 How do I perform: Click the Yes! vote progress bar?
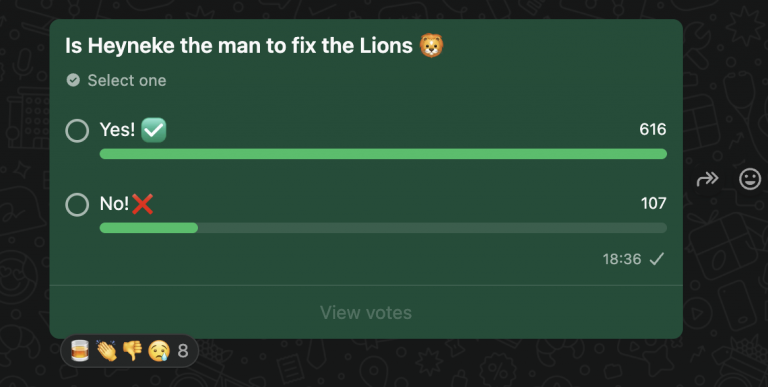(x=383, y=154)
